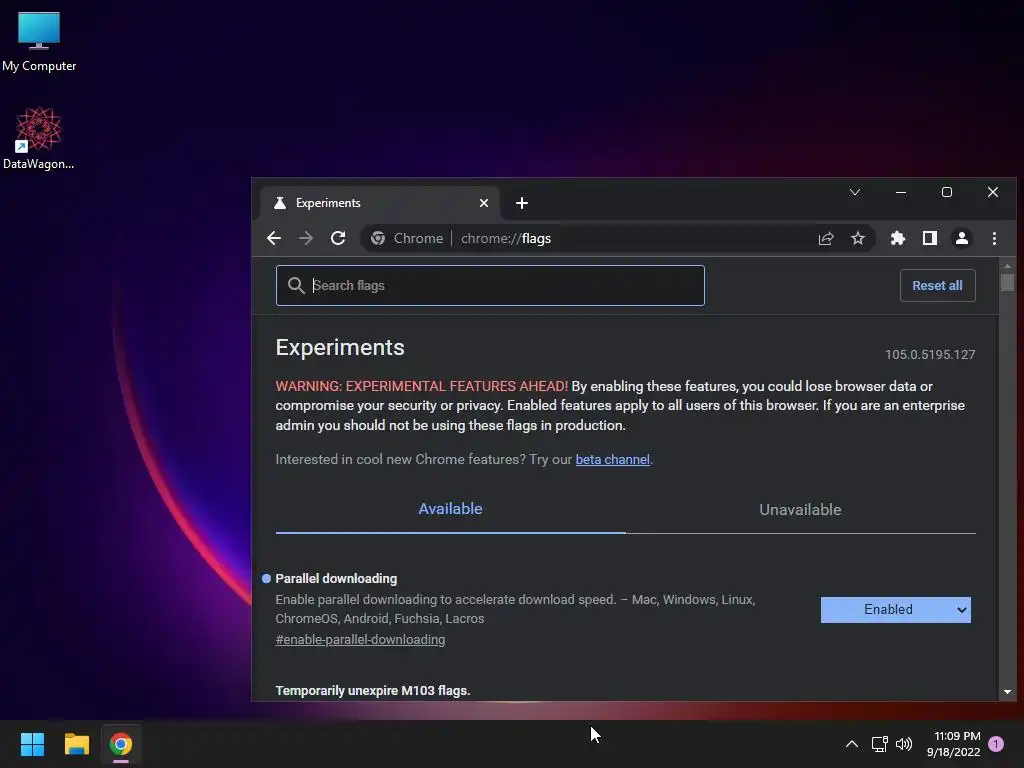1024x768 pixels.
Task: Click the page scrollbar up arrow
Action: [x=1007, y=266]
